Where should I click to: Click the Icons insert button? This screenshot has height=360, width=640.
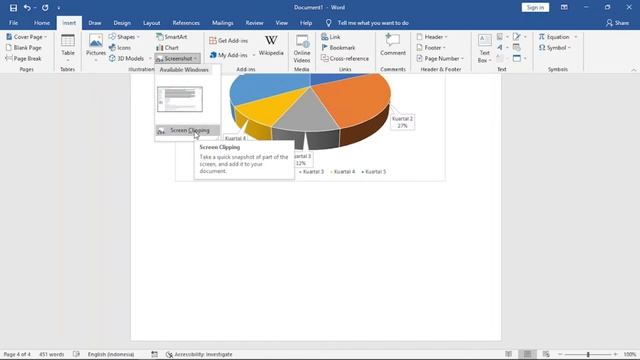pos(120,48)
